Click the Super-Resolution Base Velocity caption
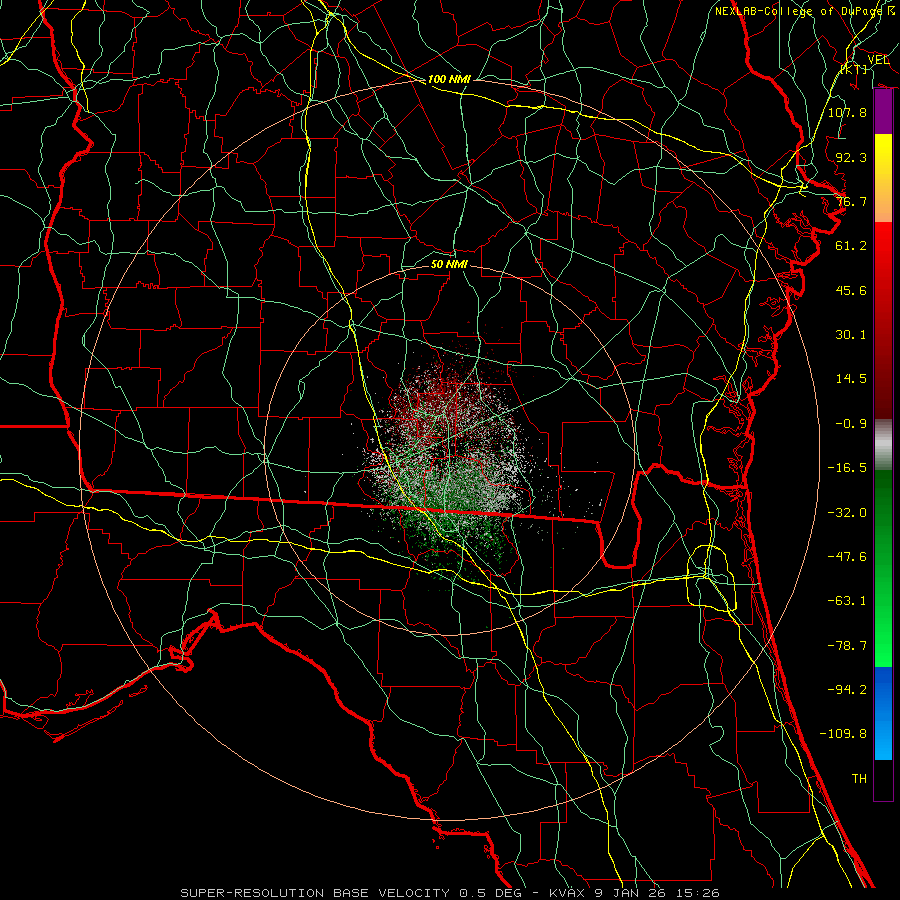Image resolution: width=900 pixels, height=900 pixels. point(449,893)
